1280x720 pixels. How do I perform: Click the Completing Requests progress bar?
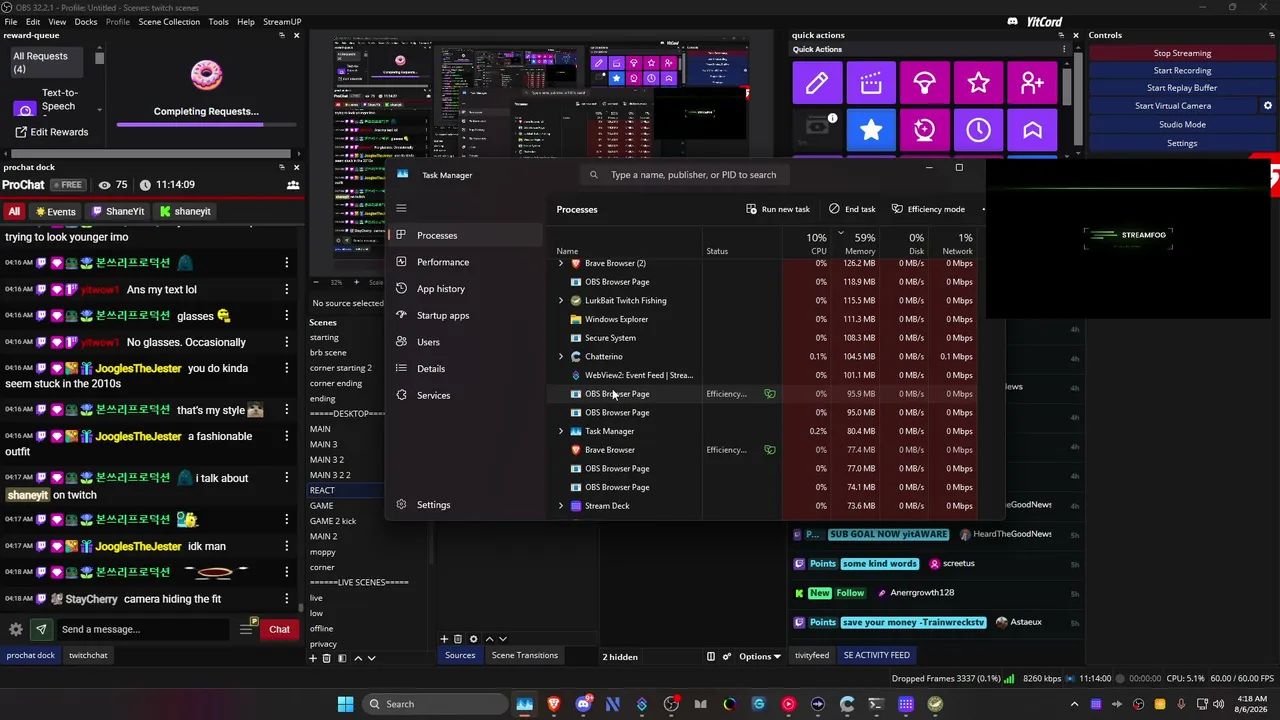point(206,124)
